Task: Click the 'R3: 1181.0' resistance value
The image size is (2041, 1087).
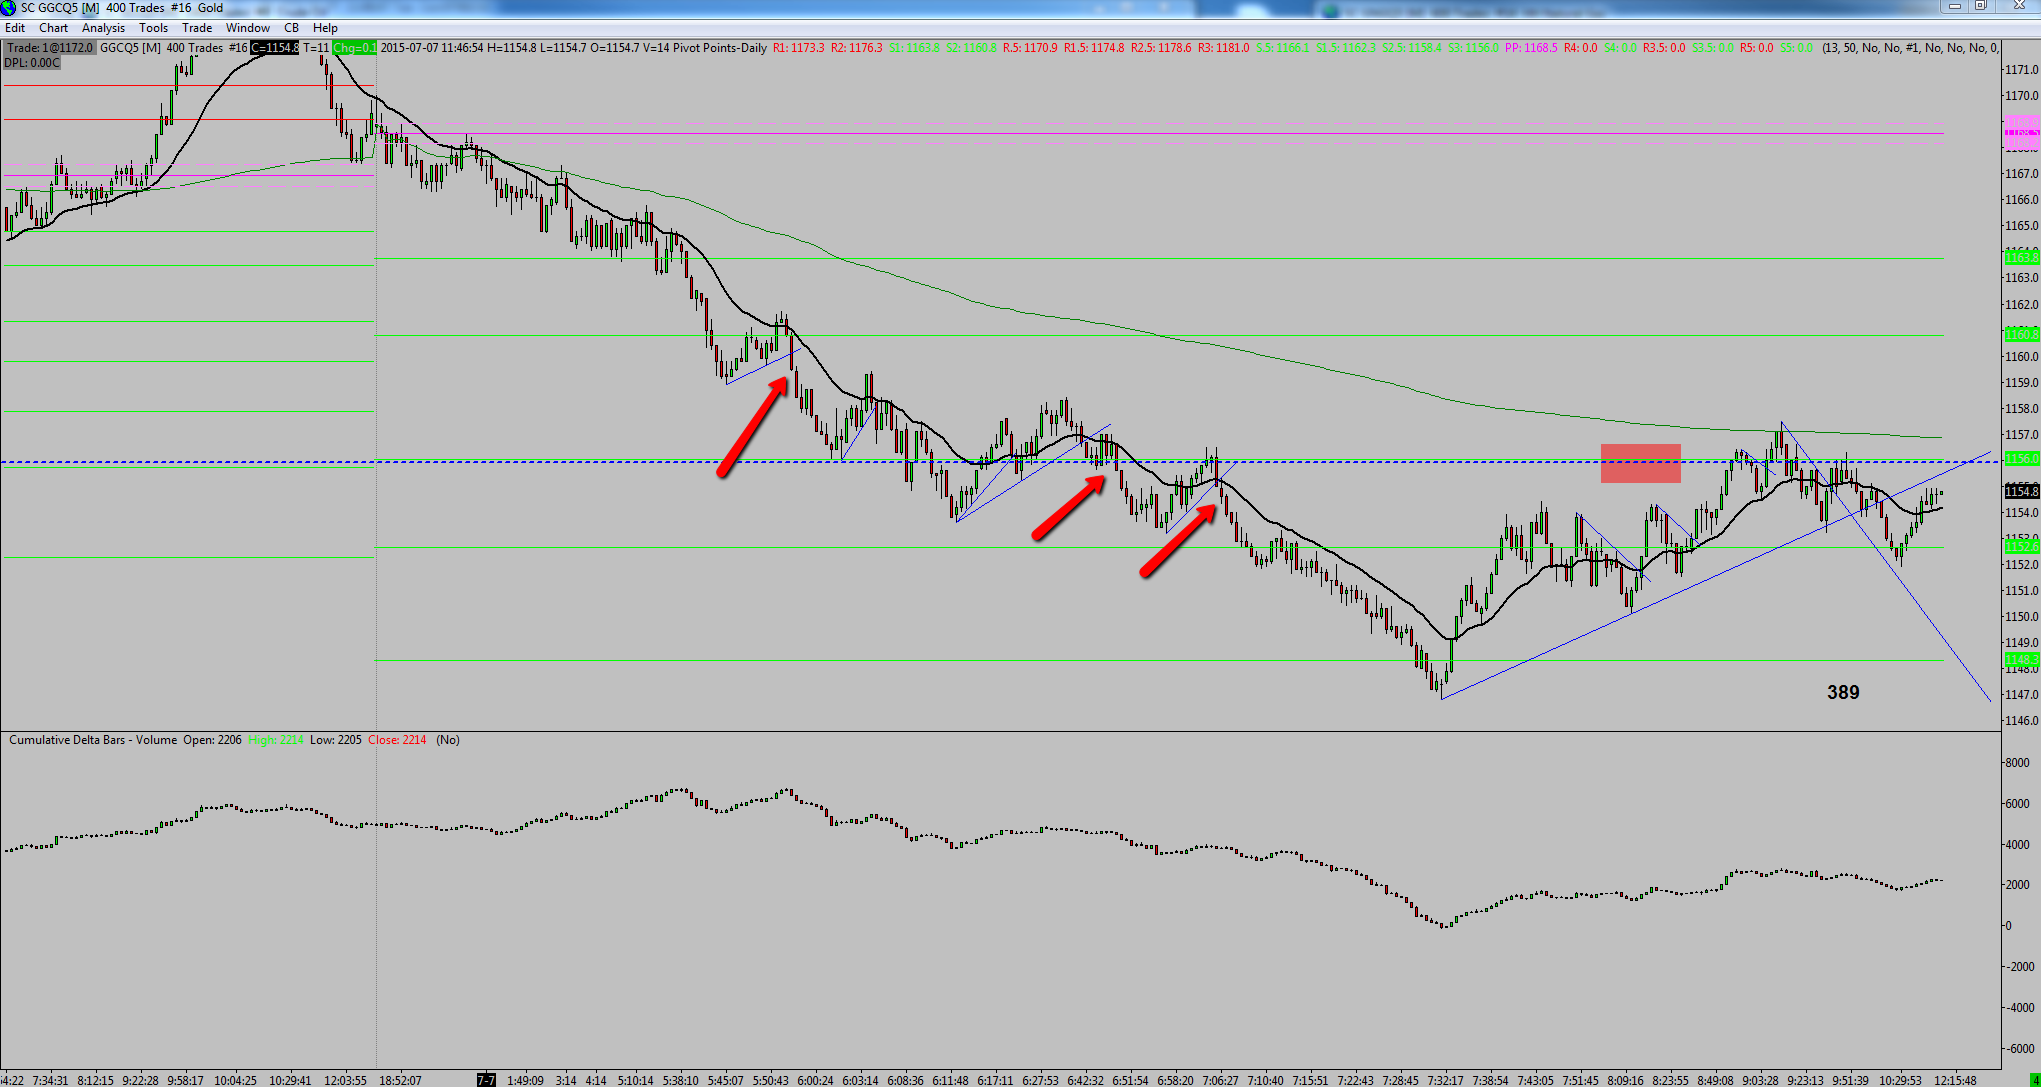Action: [1223, 48]
